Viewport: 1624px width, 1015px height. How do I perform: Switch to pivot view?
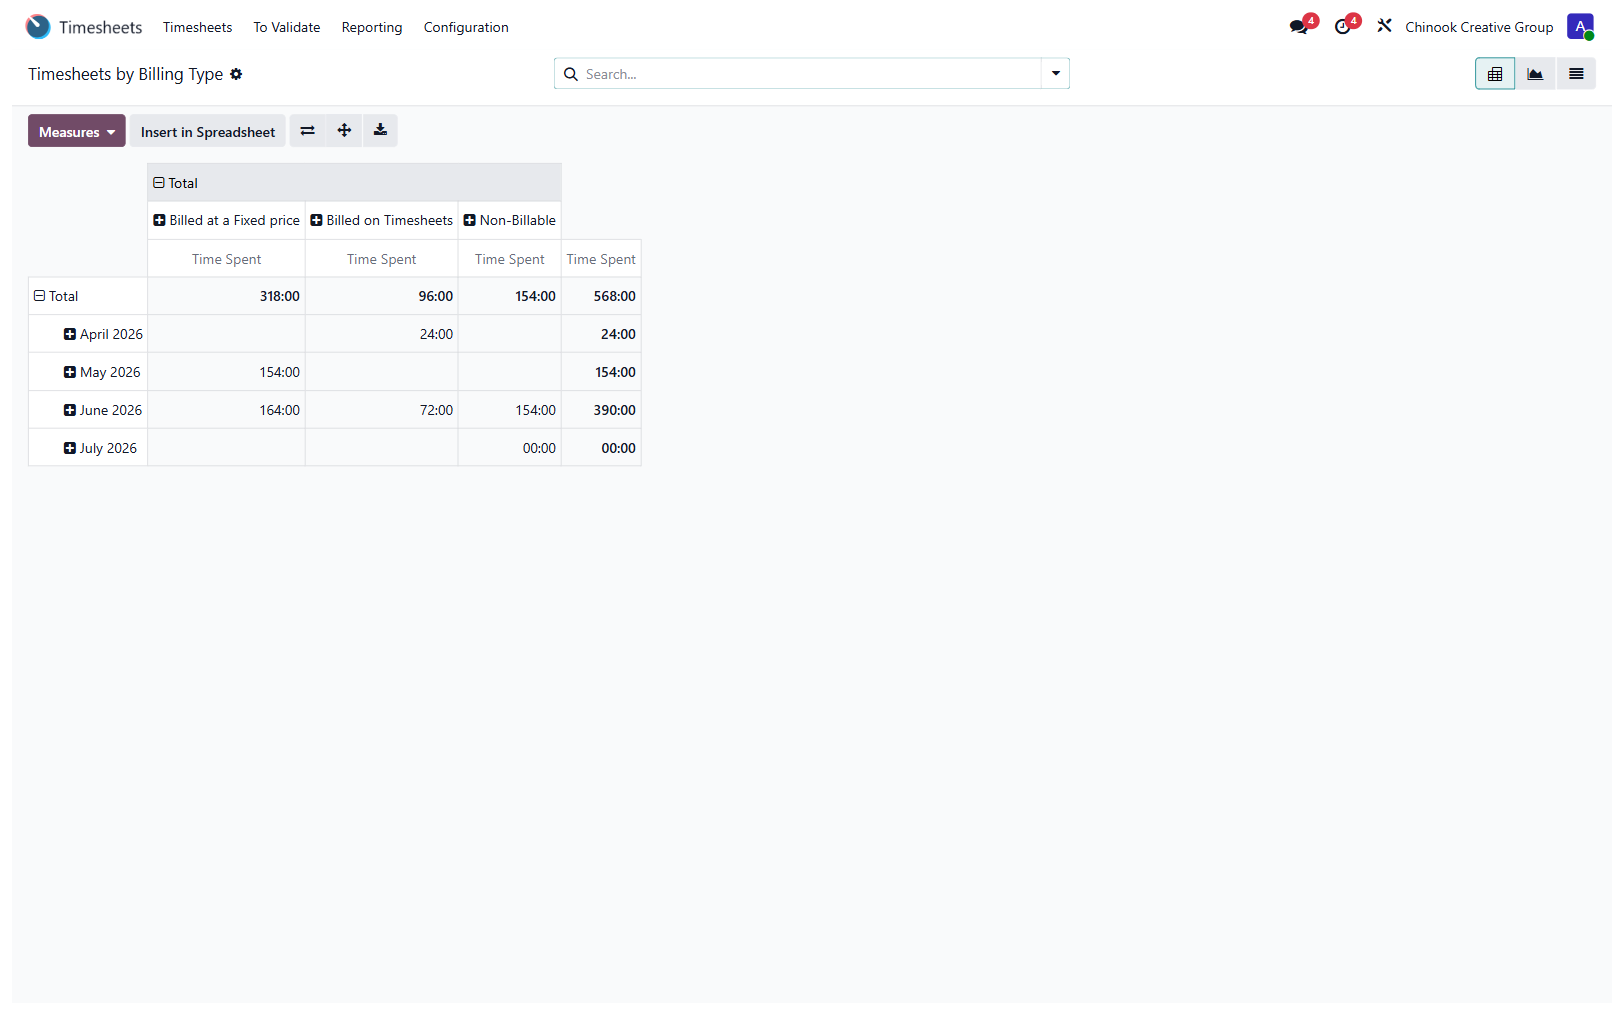[x=1495, y=74]
